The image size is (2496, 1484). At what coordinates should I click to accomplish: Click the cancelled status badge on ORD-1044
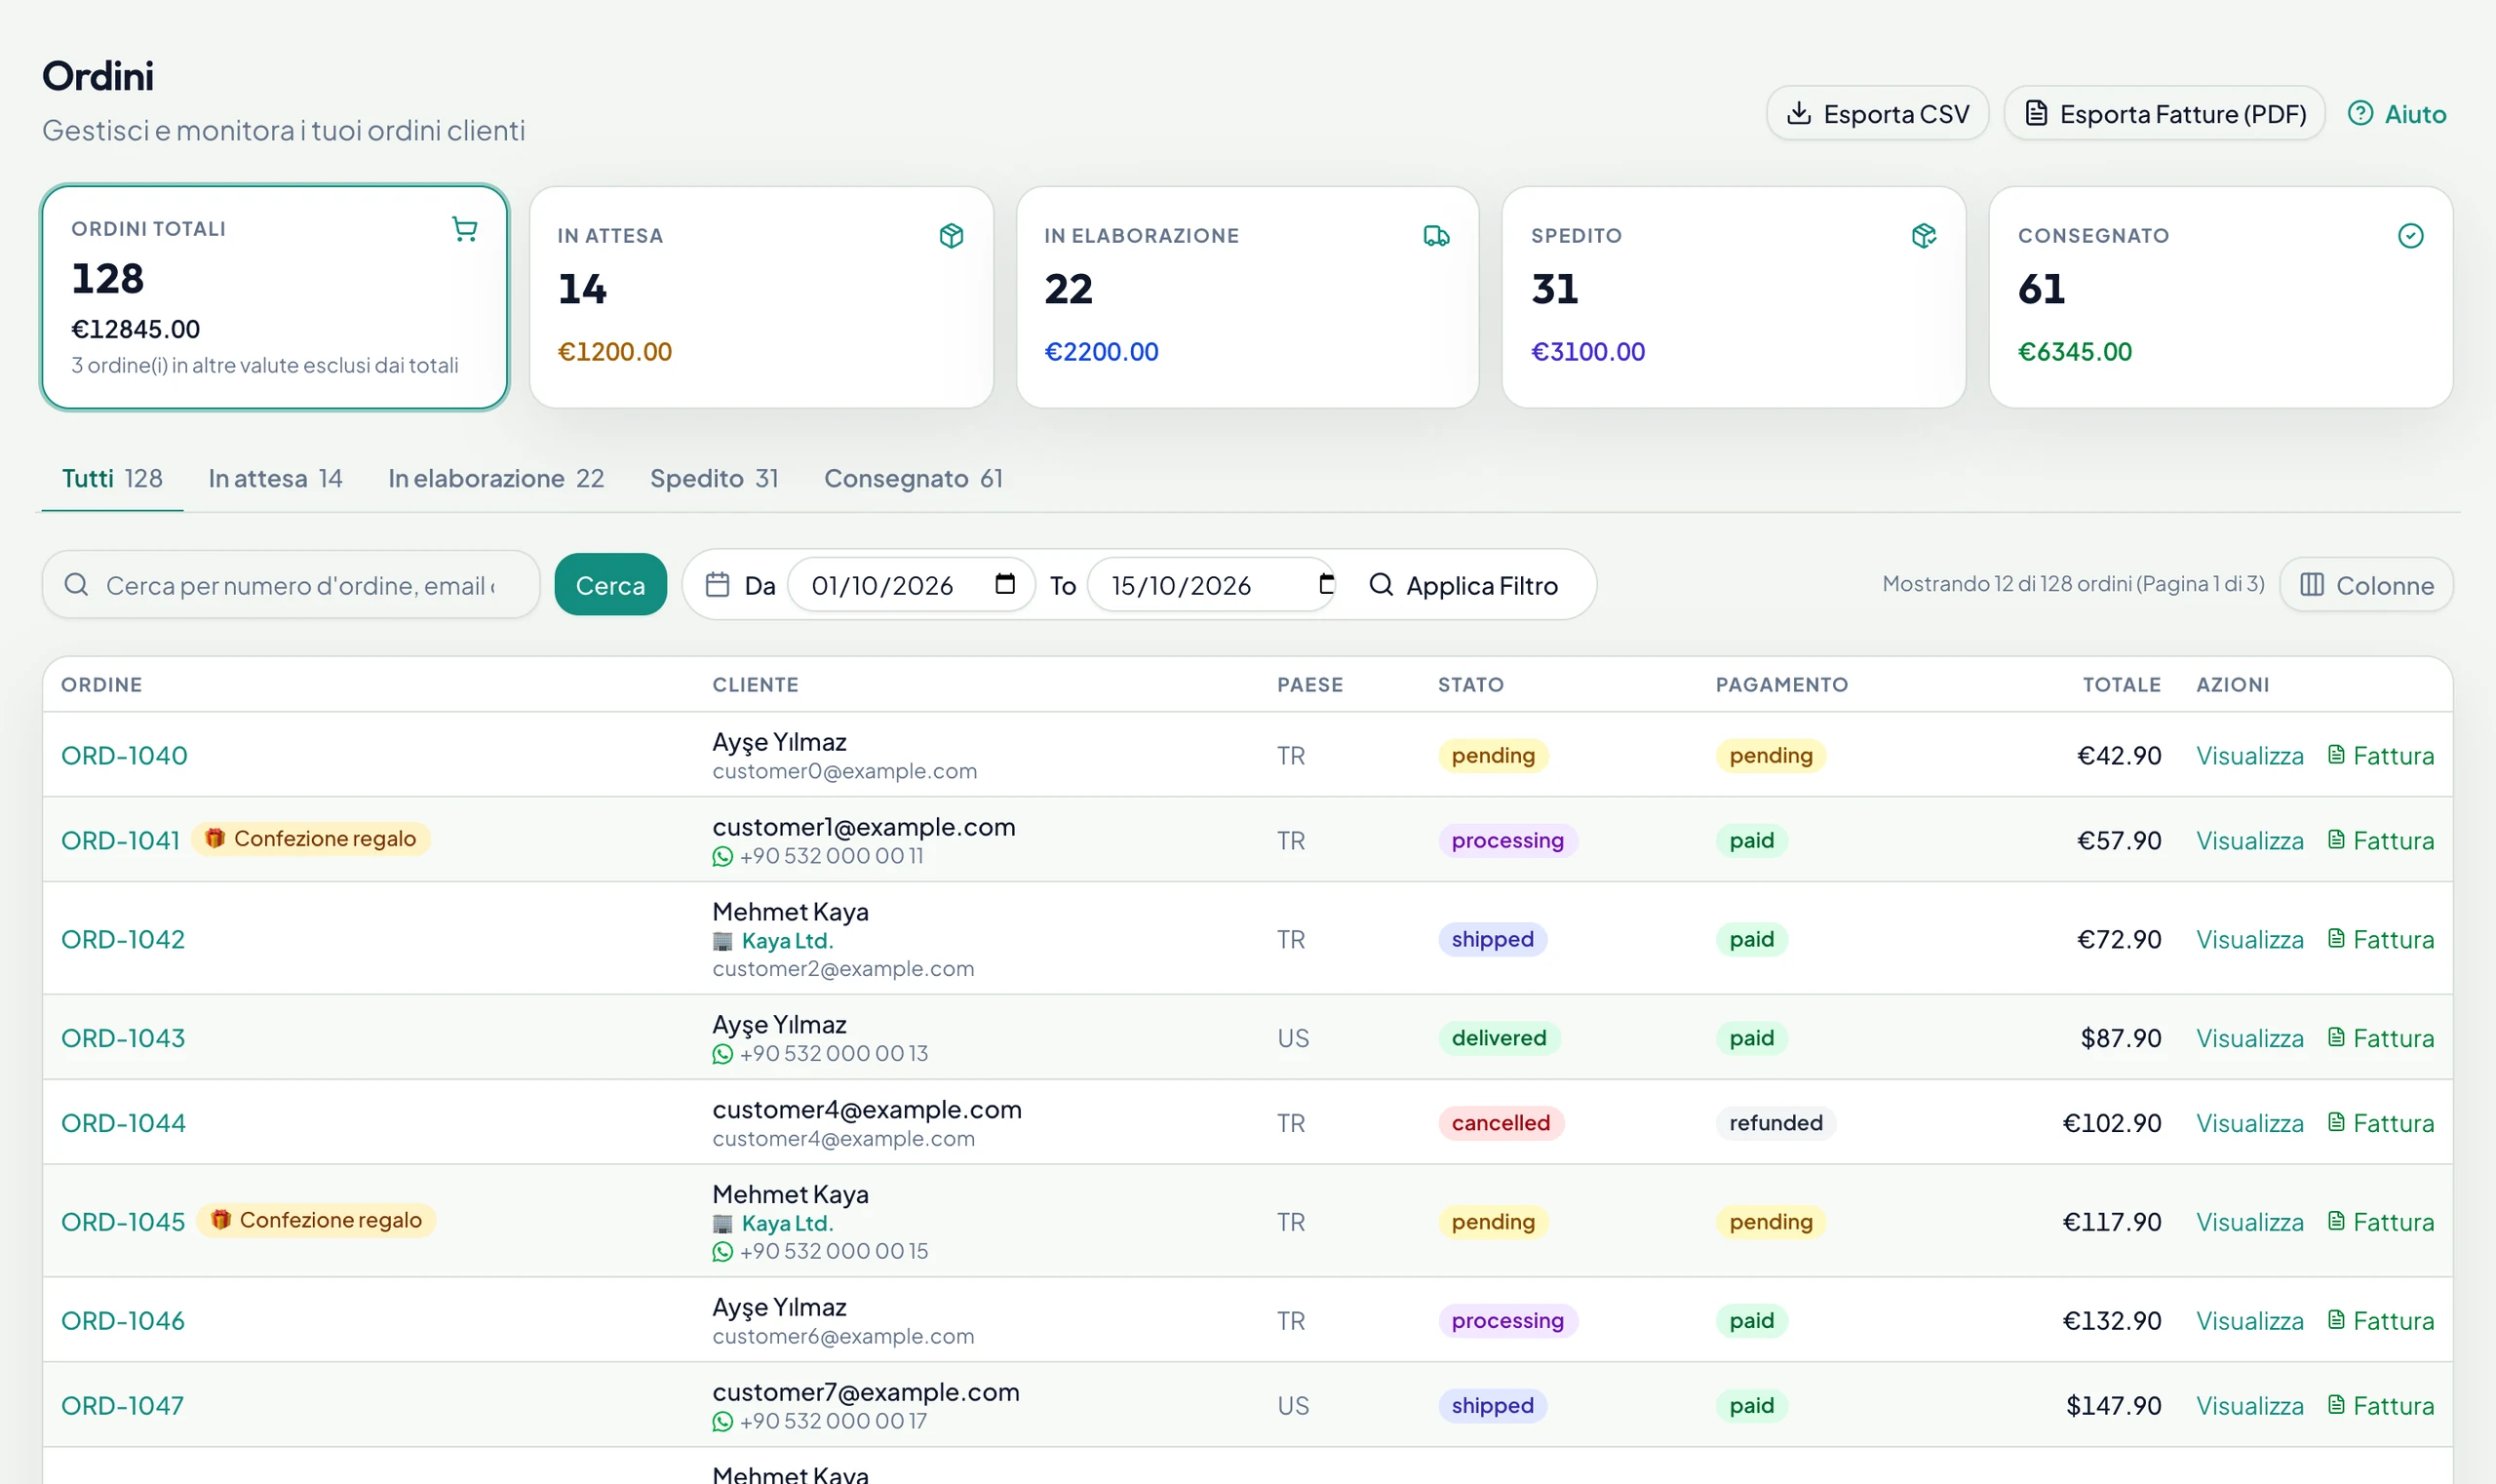click(x=1500, y=1123)
